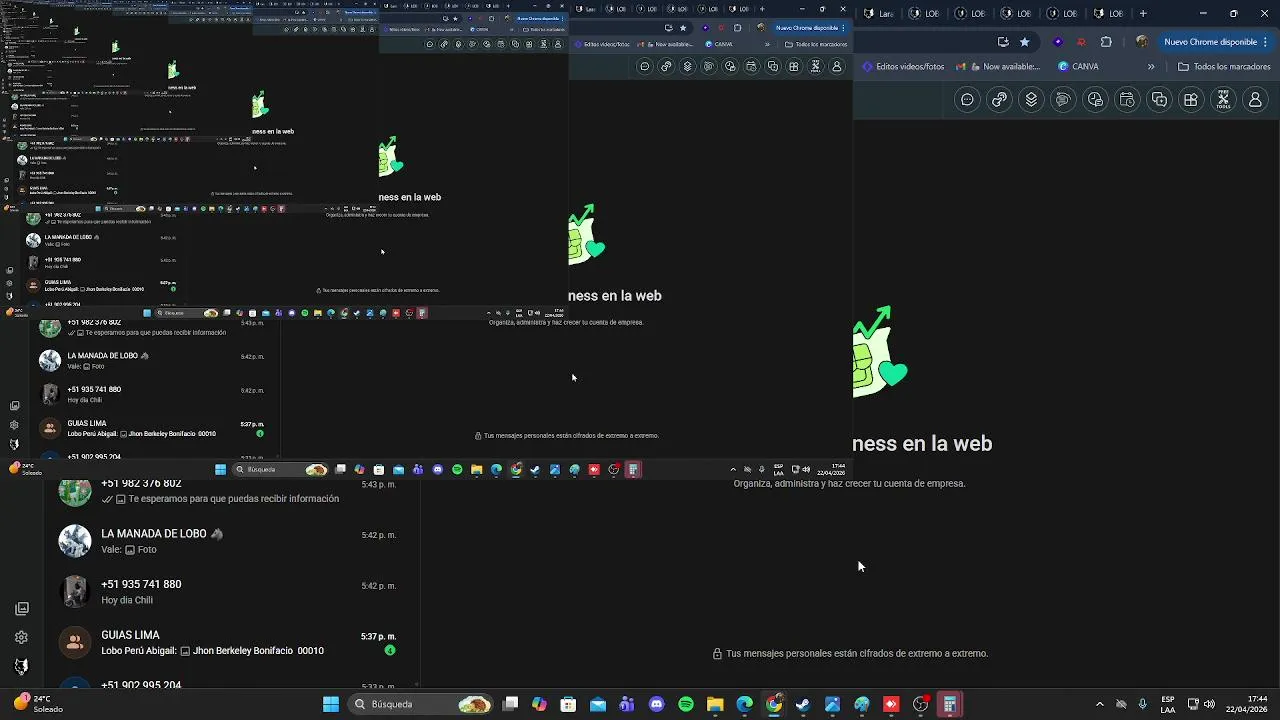The image size is (1280, 720).
Task: Open the Start button on the full-size taskbar
Action: pos(331,704)
